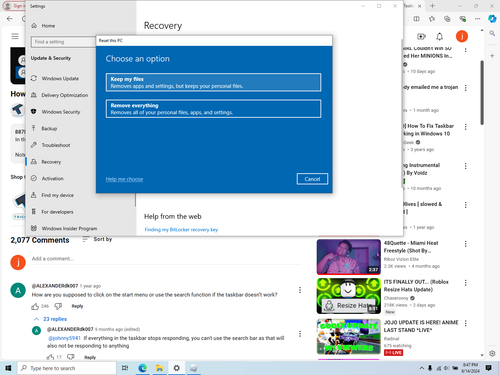Image resolution: width=500 pixels, height=375 pixels.
Task: Open options for How To Fix Taskbar video
Action: pyautogui.click(x=466, y=127)
